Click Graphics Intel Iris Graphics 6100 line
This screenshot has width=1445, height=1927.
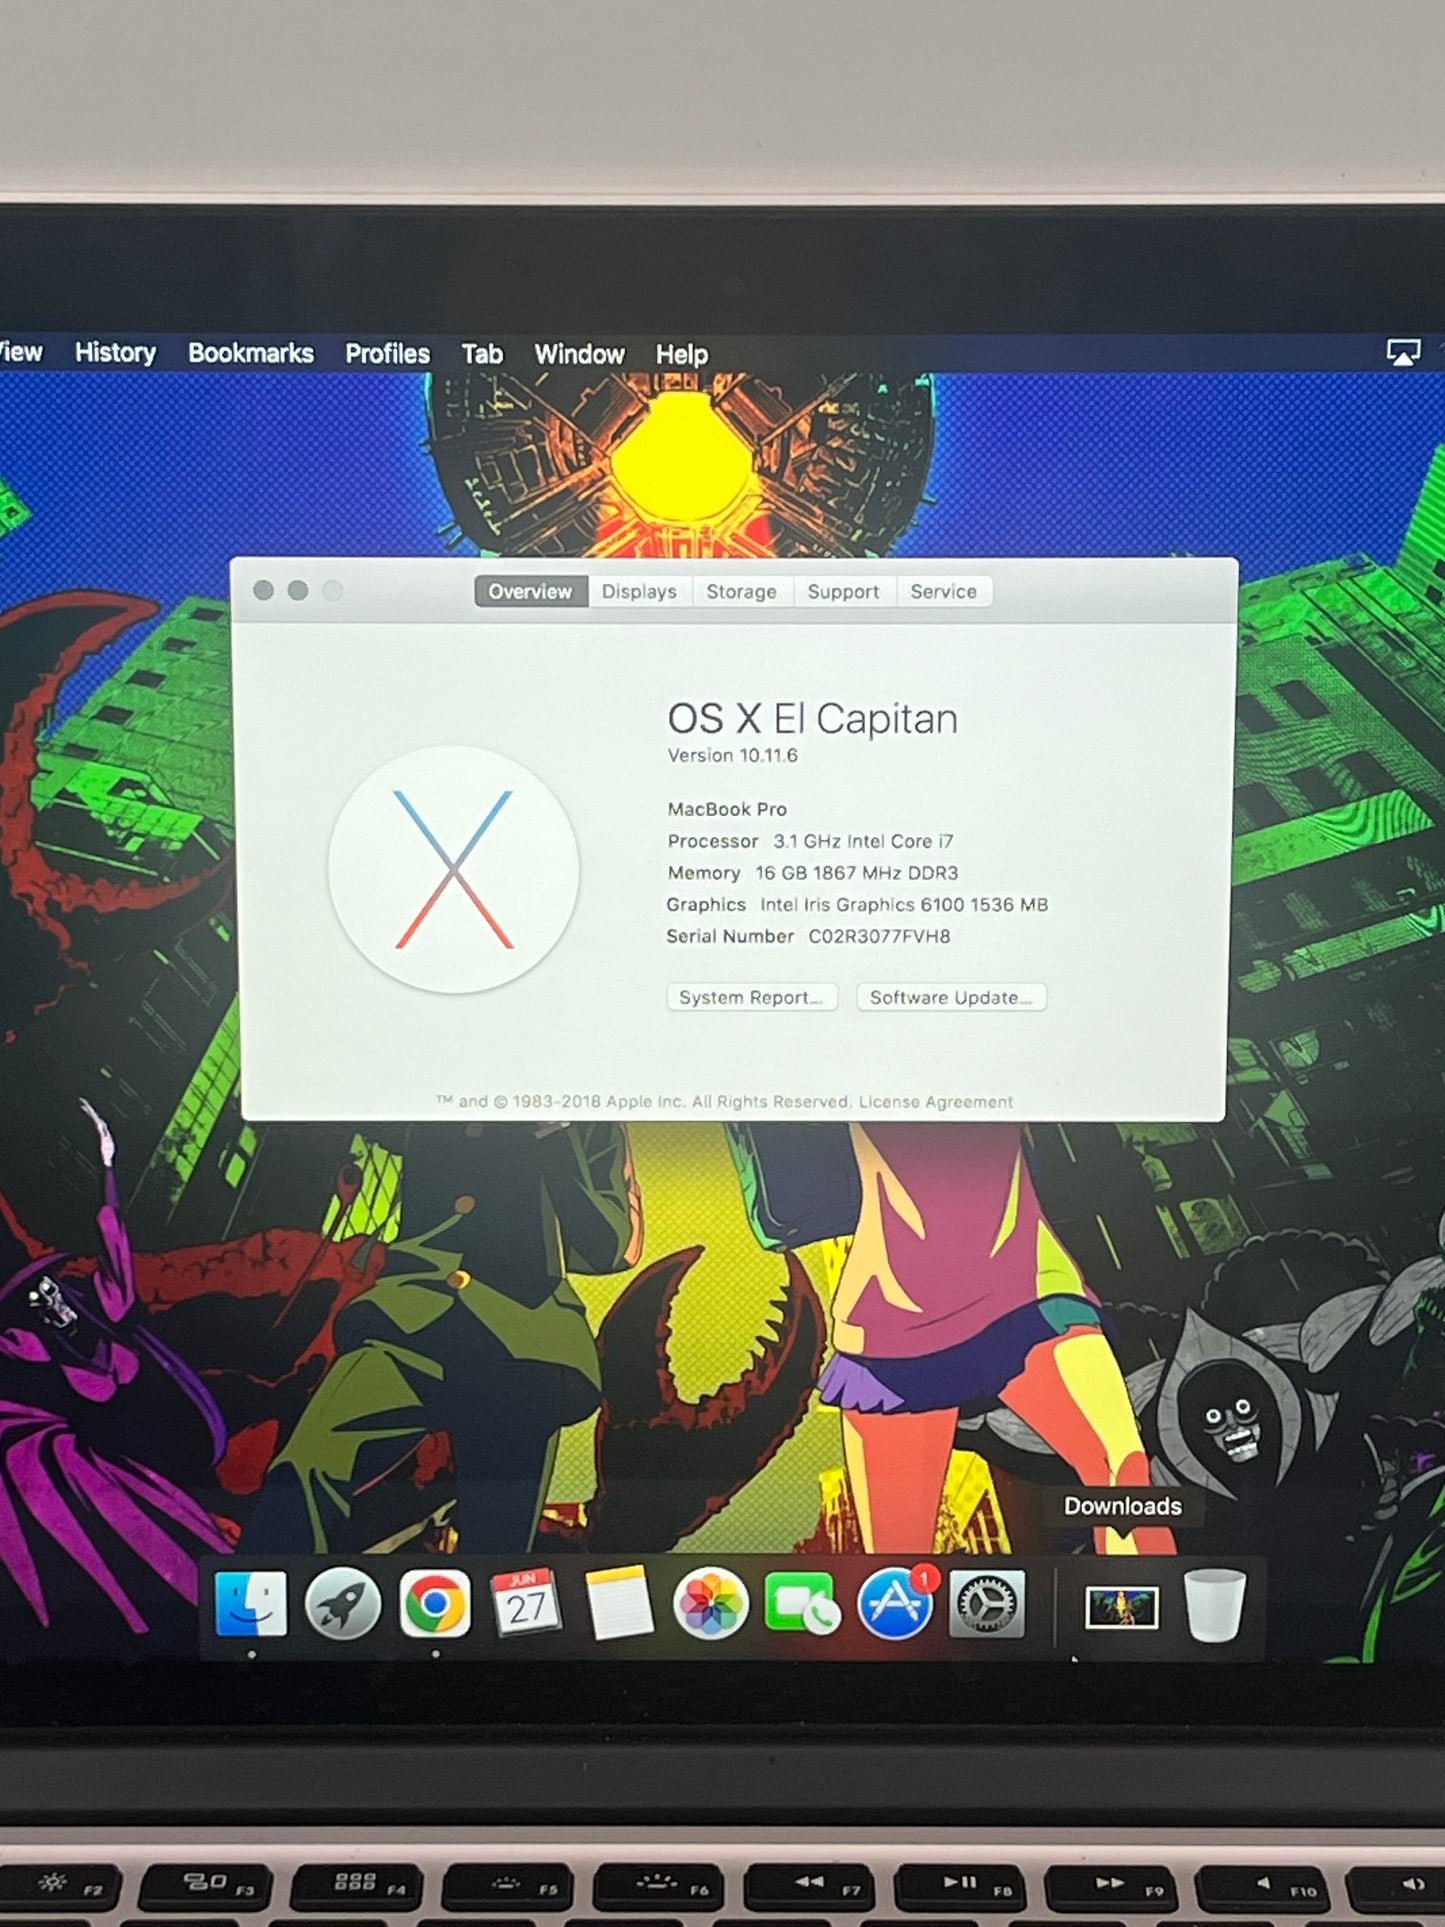858,904
